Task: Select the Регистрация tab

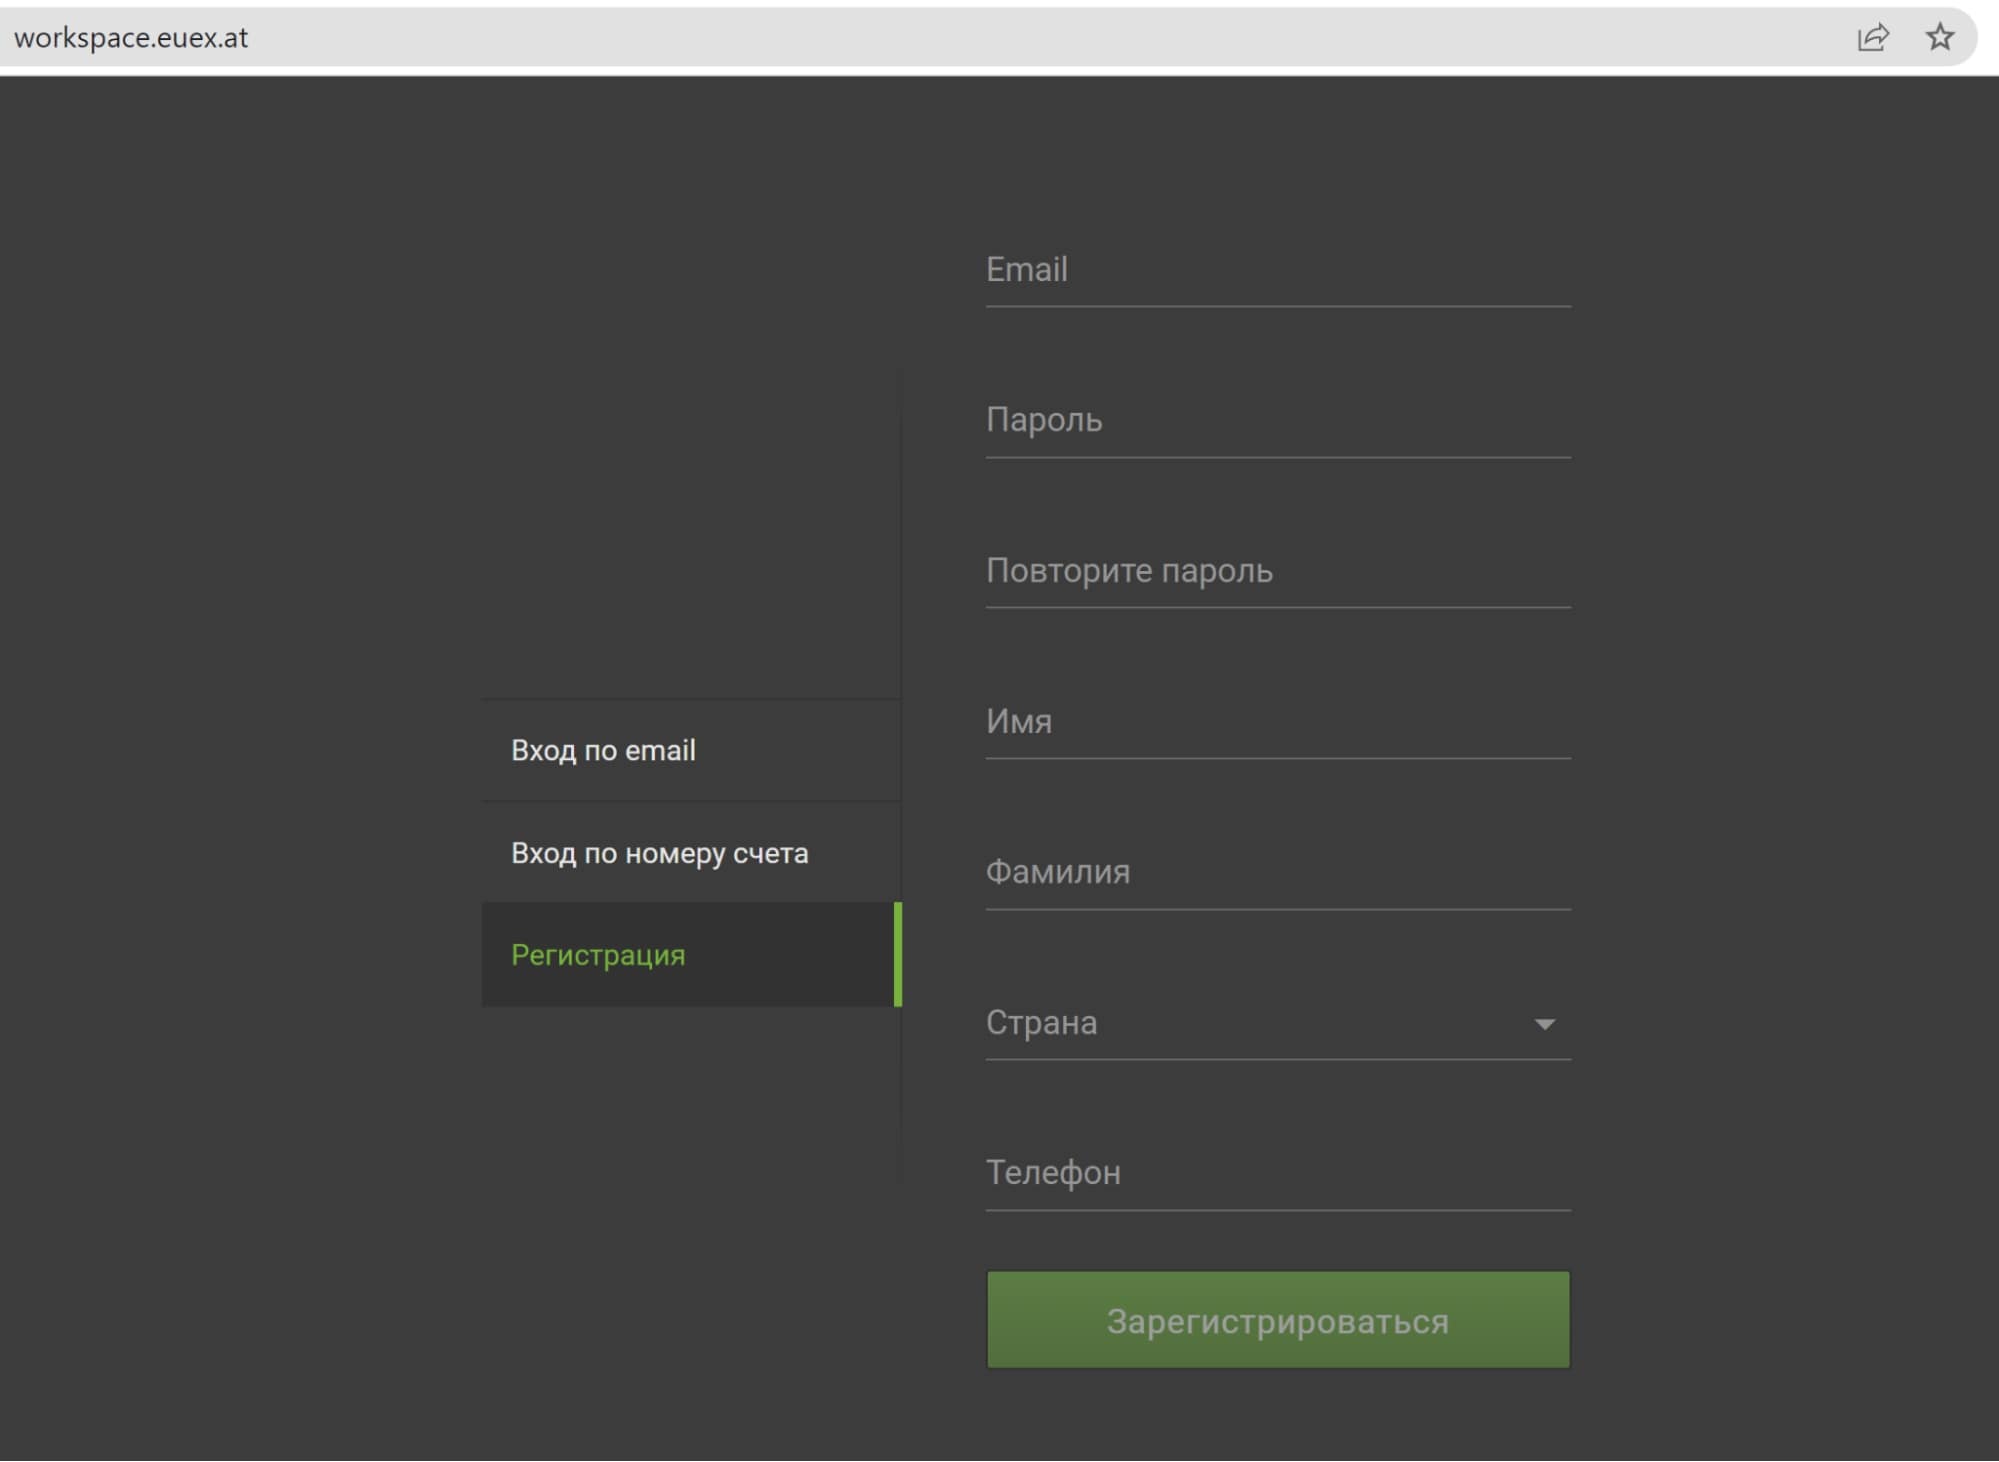Action: tap(691, 955)
